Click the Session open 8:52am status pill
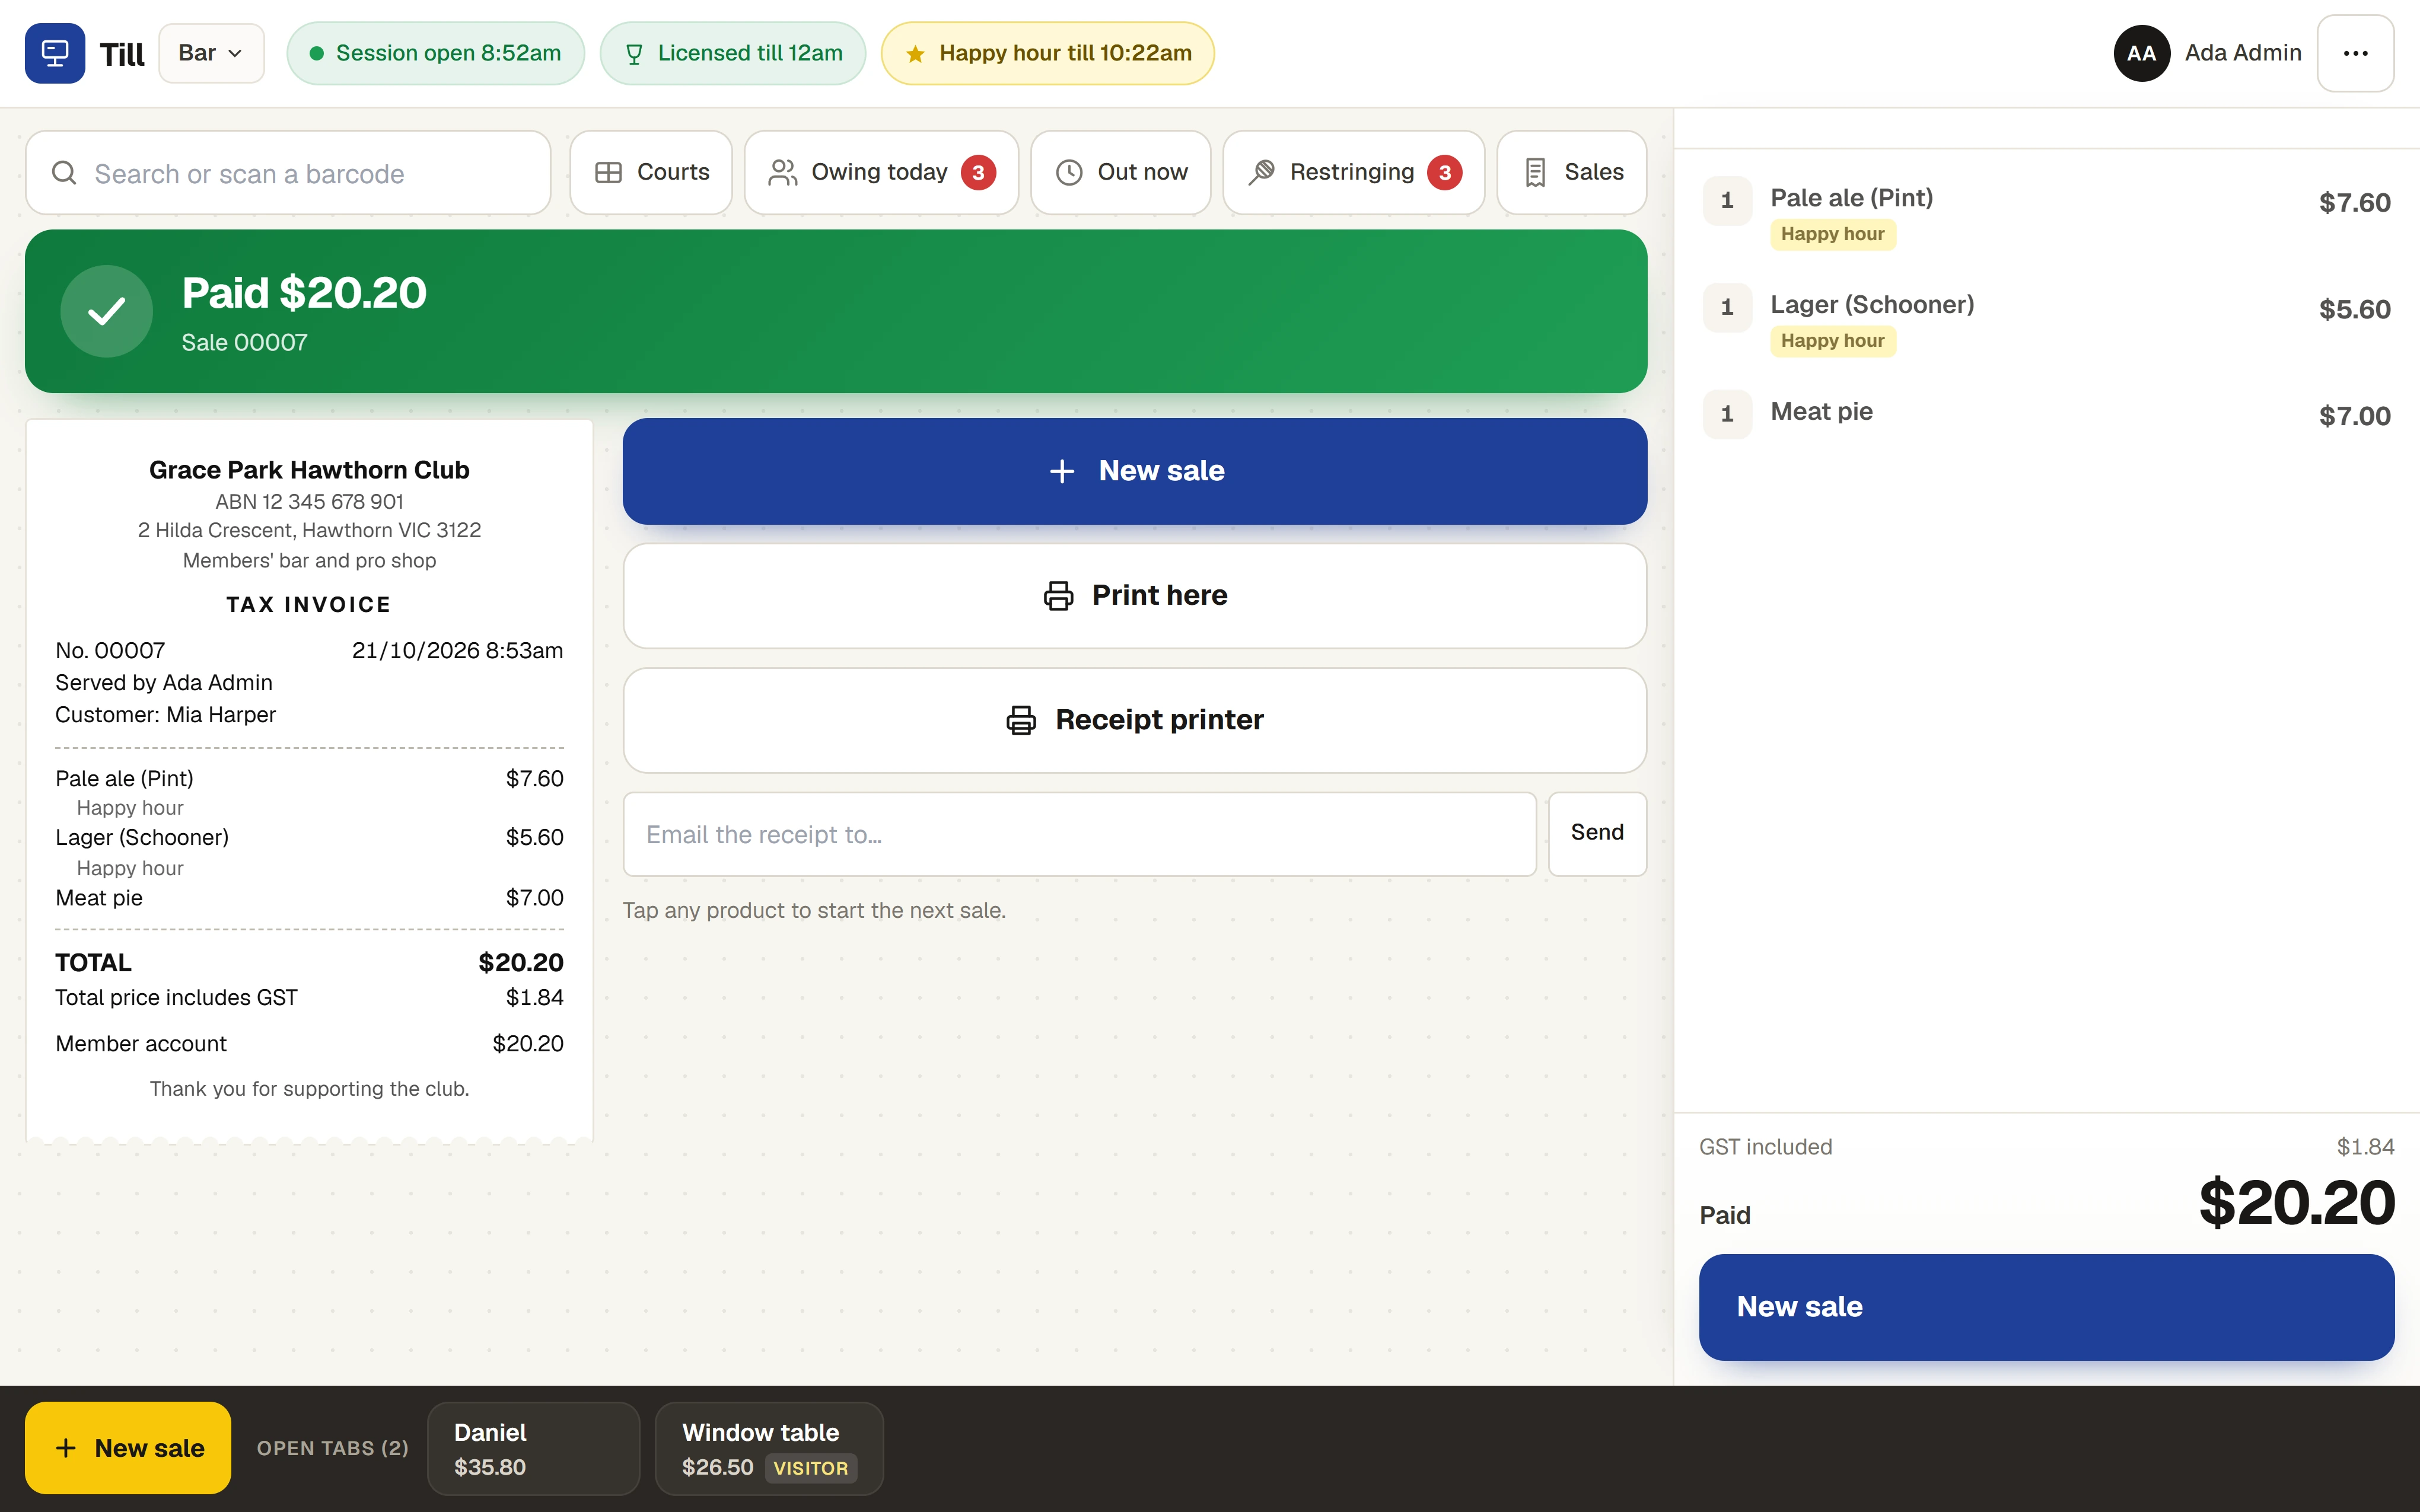The height and width of the screenshot is (1512, 2420). 435,53
